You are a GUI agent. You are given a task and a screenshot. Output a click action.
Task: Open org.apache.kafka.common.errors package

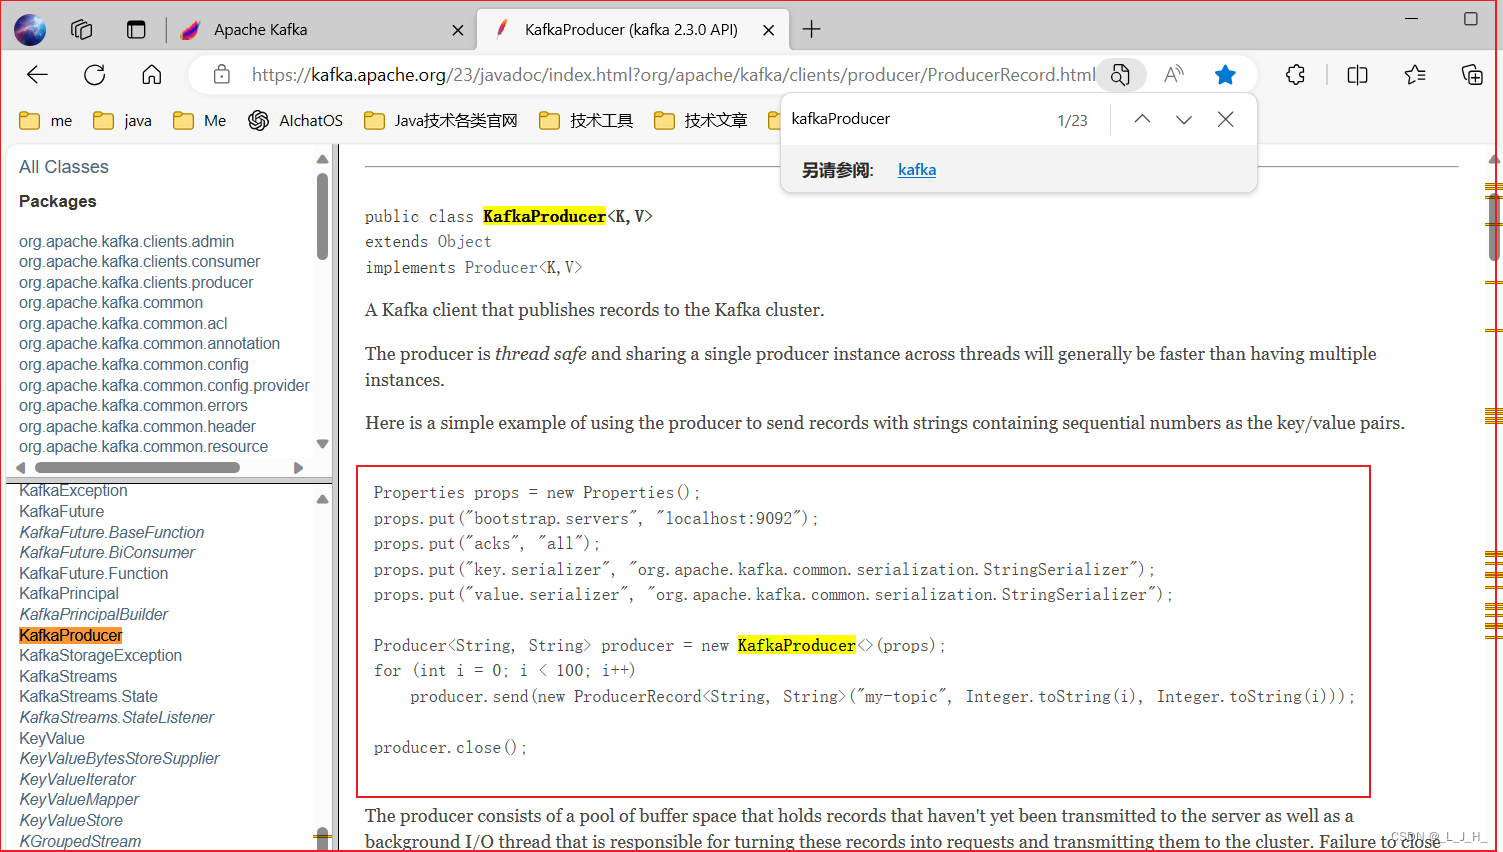coord(133,406)
